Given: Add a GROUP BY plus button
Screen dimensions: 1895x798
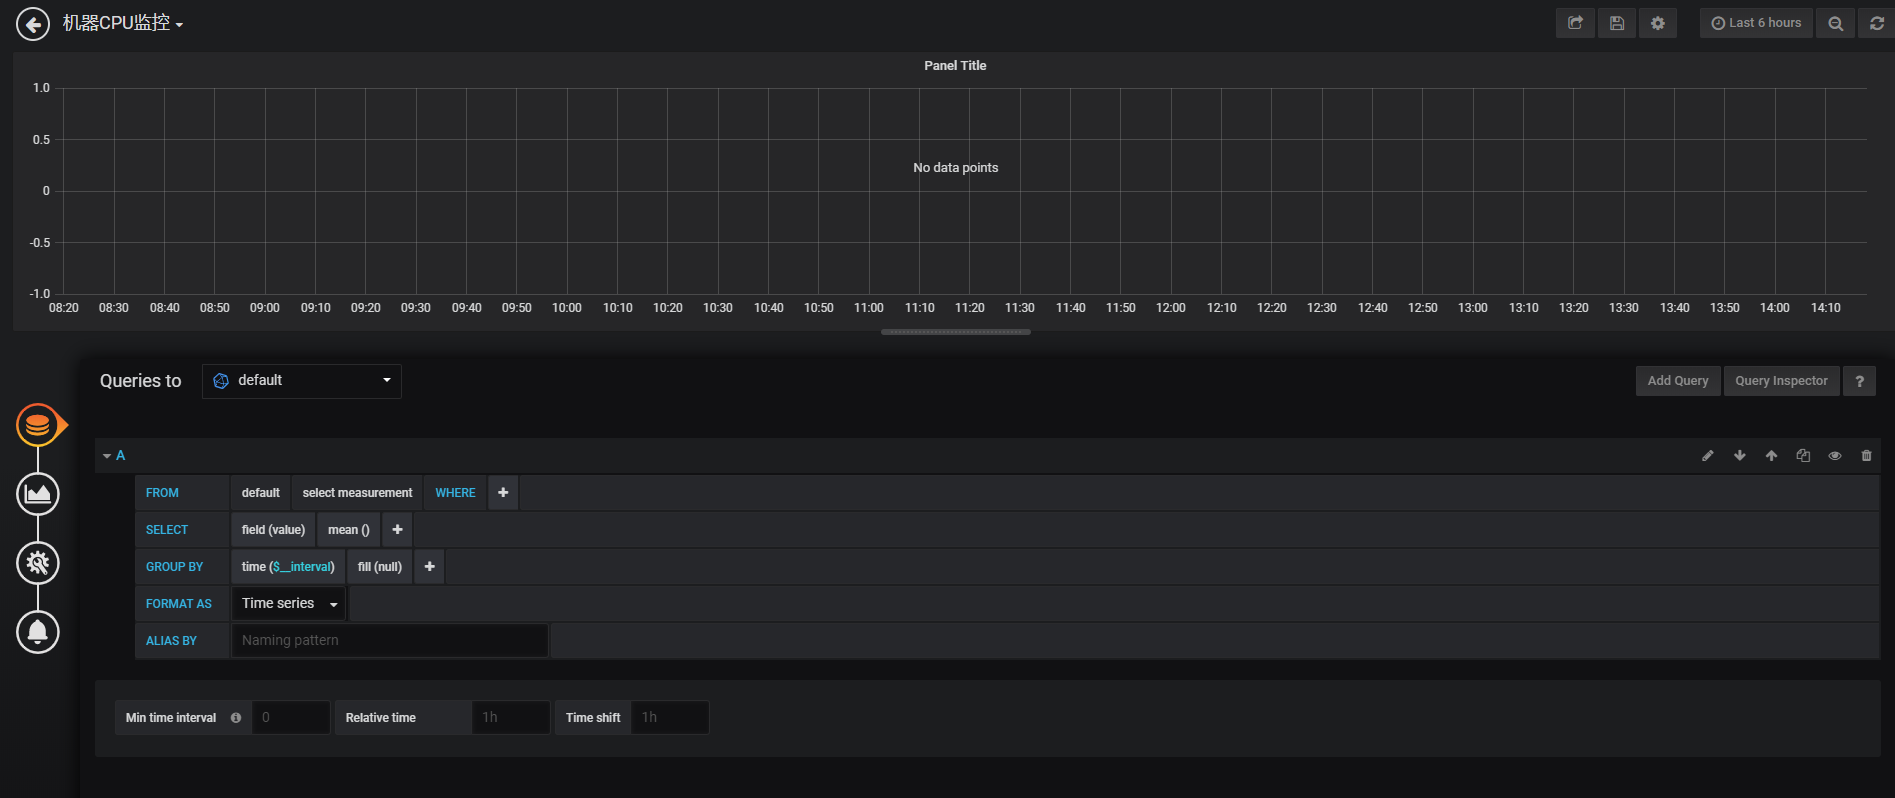Looking at the screenshot, I should pos(429,567).
